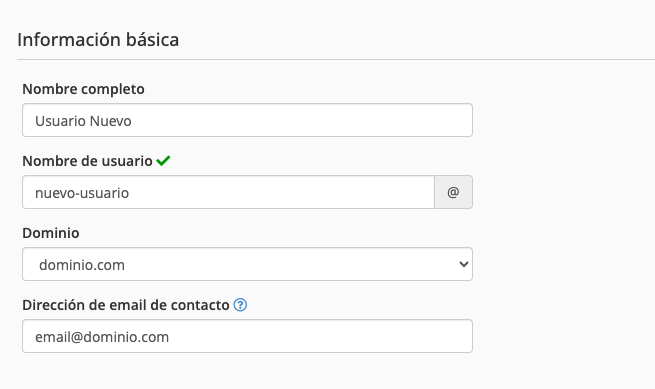655x389 pixels.
Task: Select the 'dominio.com' value in domain selector
Action: [x=82, y=265]
